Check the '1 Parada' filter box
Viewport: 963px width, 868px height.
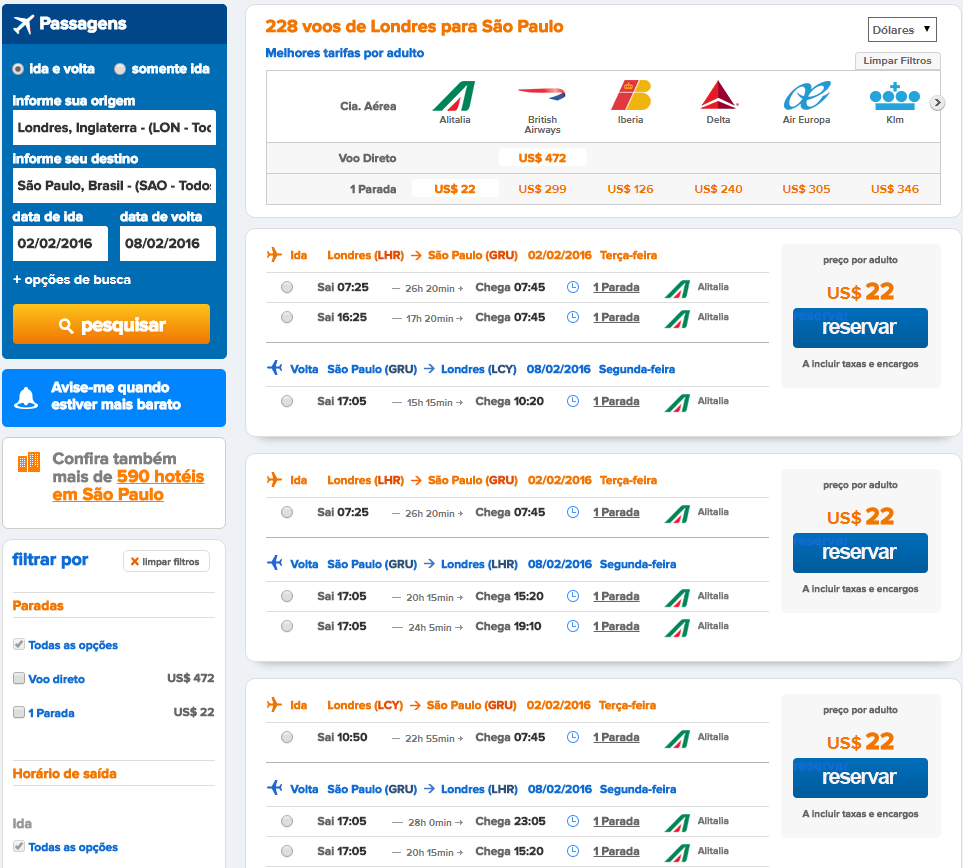coord(19,712)
